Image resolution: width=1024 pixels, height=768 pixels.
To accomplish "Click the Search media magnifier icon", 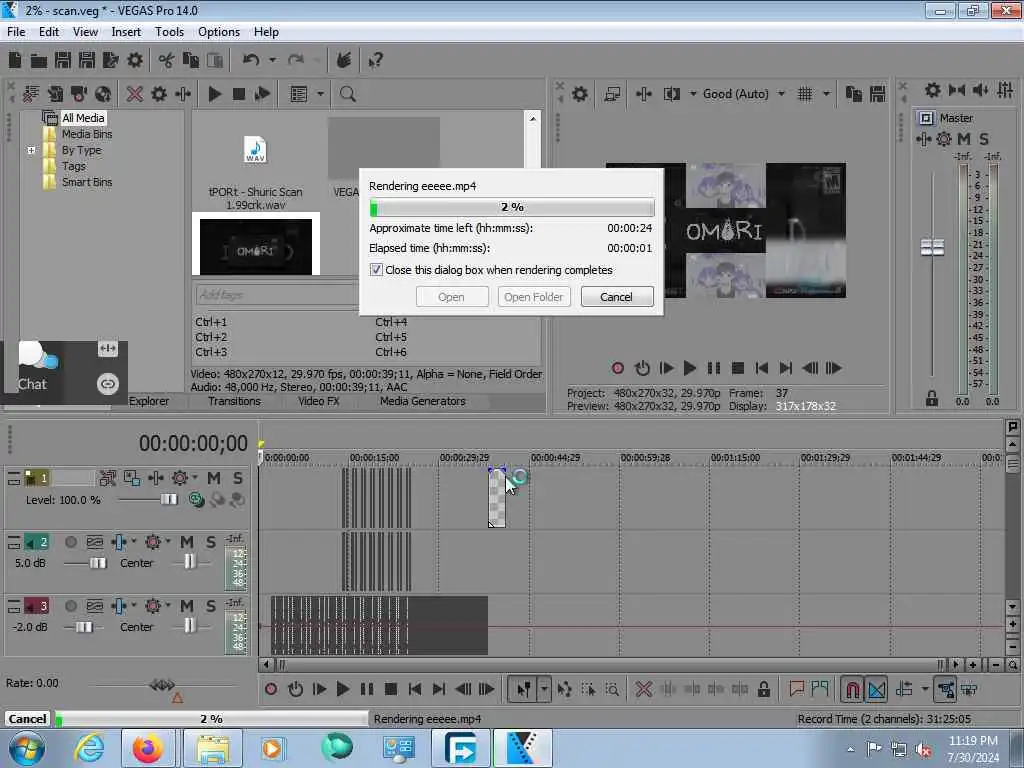I will click(347, 94).
